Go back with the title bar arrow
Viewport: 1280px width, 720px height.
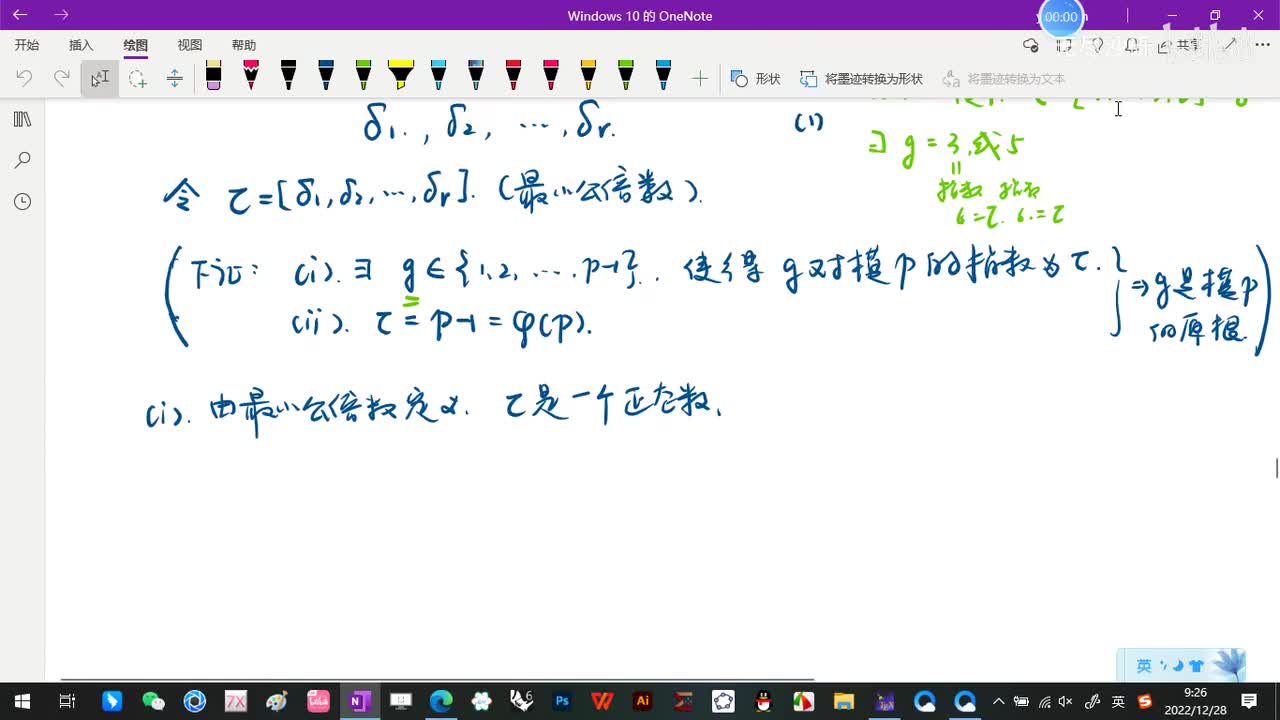coord(20,15)
